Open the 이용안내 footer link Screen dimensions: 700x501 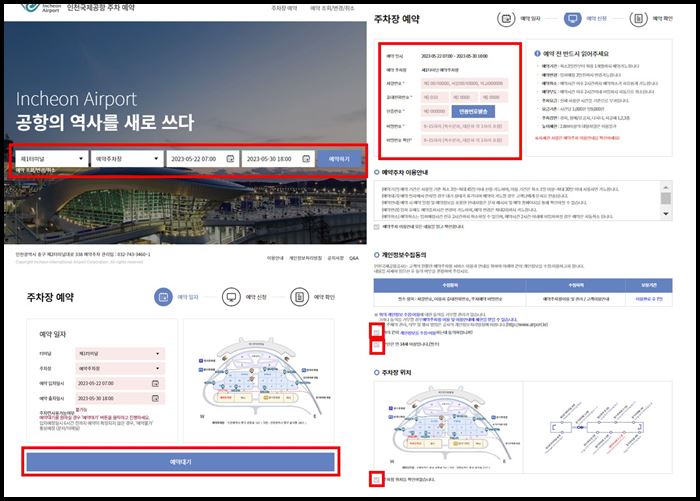coord(275,258)
